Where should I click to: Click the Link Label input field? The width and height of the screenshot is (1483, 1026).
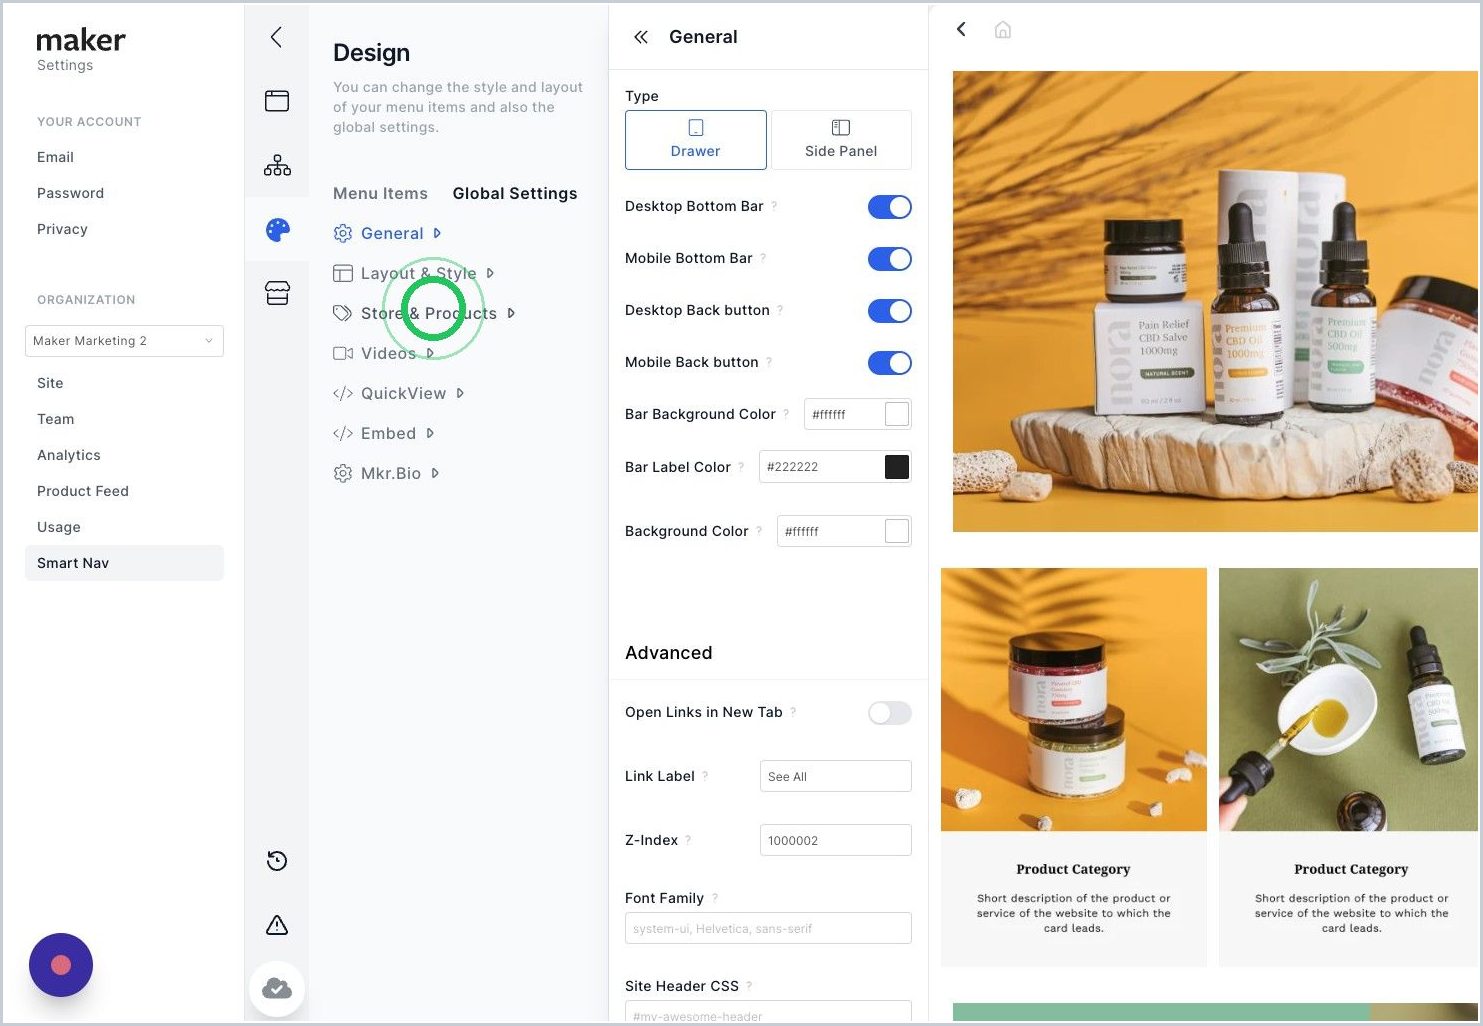(x=836, y=776)
